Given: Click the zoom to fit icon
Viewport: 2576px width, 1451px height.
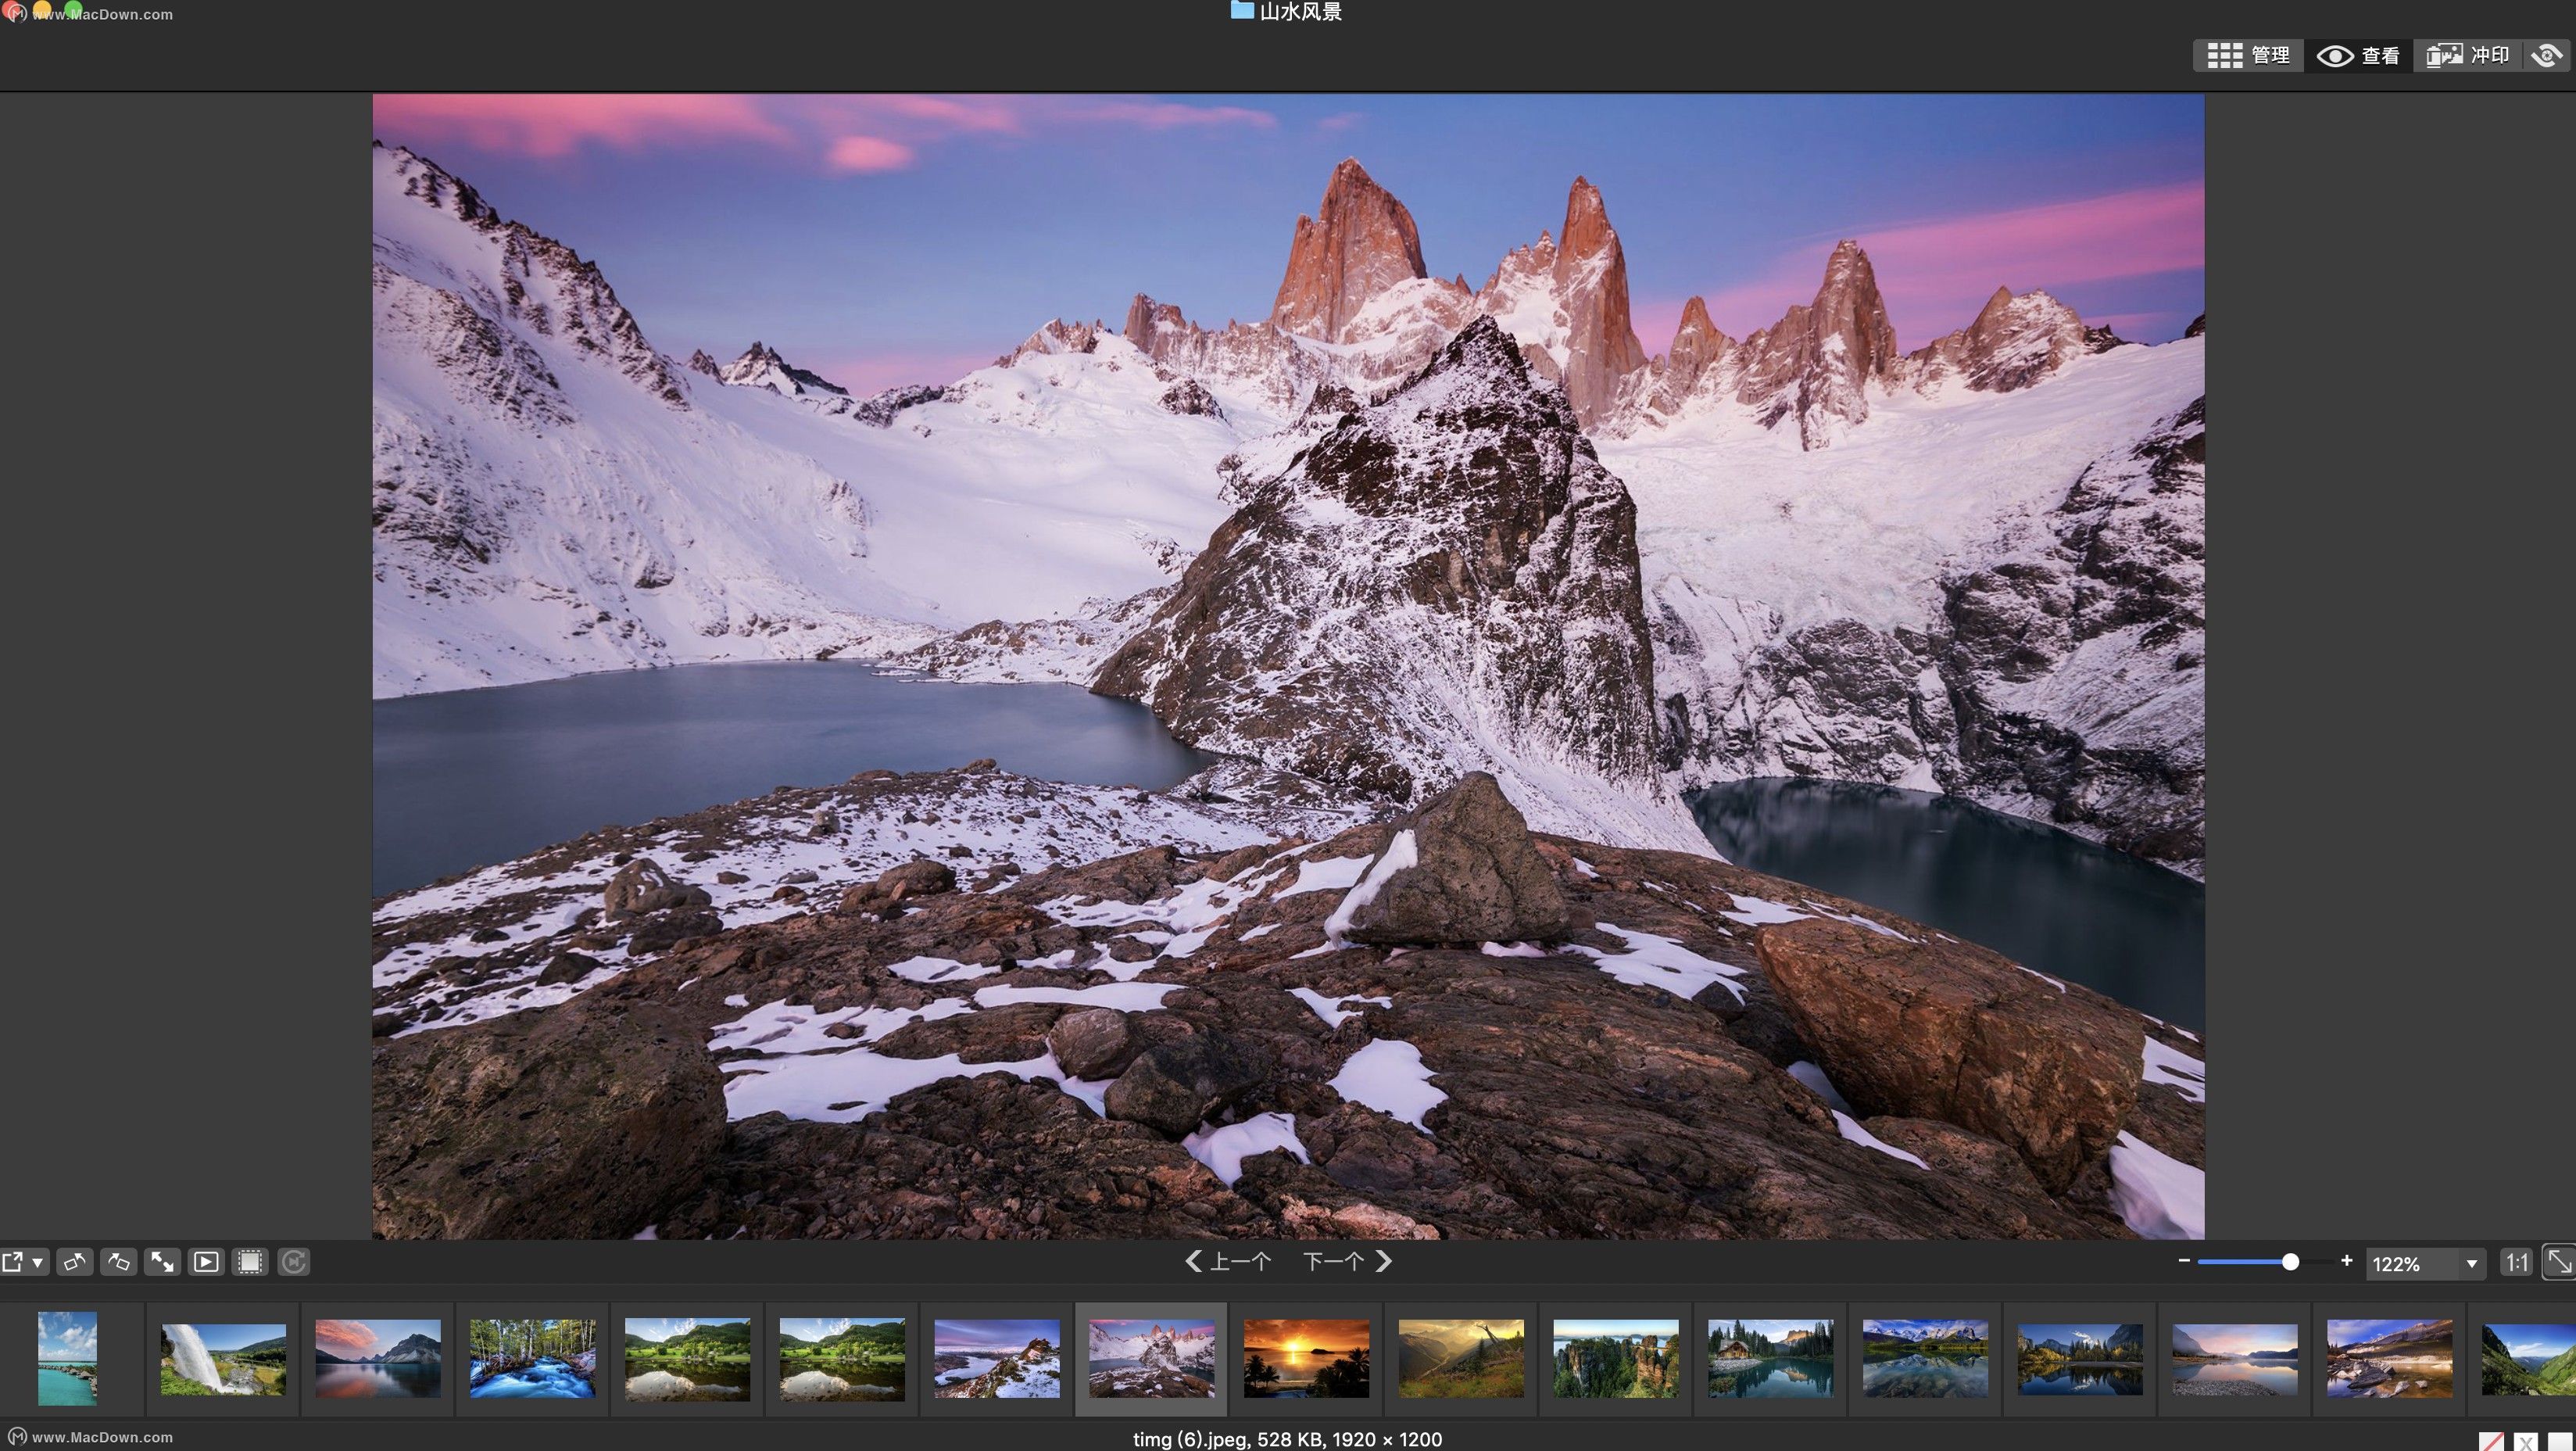Looking at the screenshot, I should coord(161,1262).
